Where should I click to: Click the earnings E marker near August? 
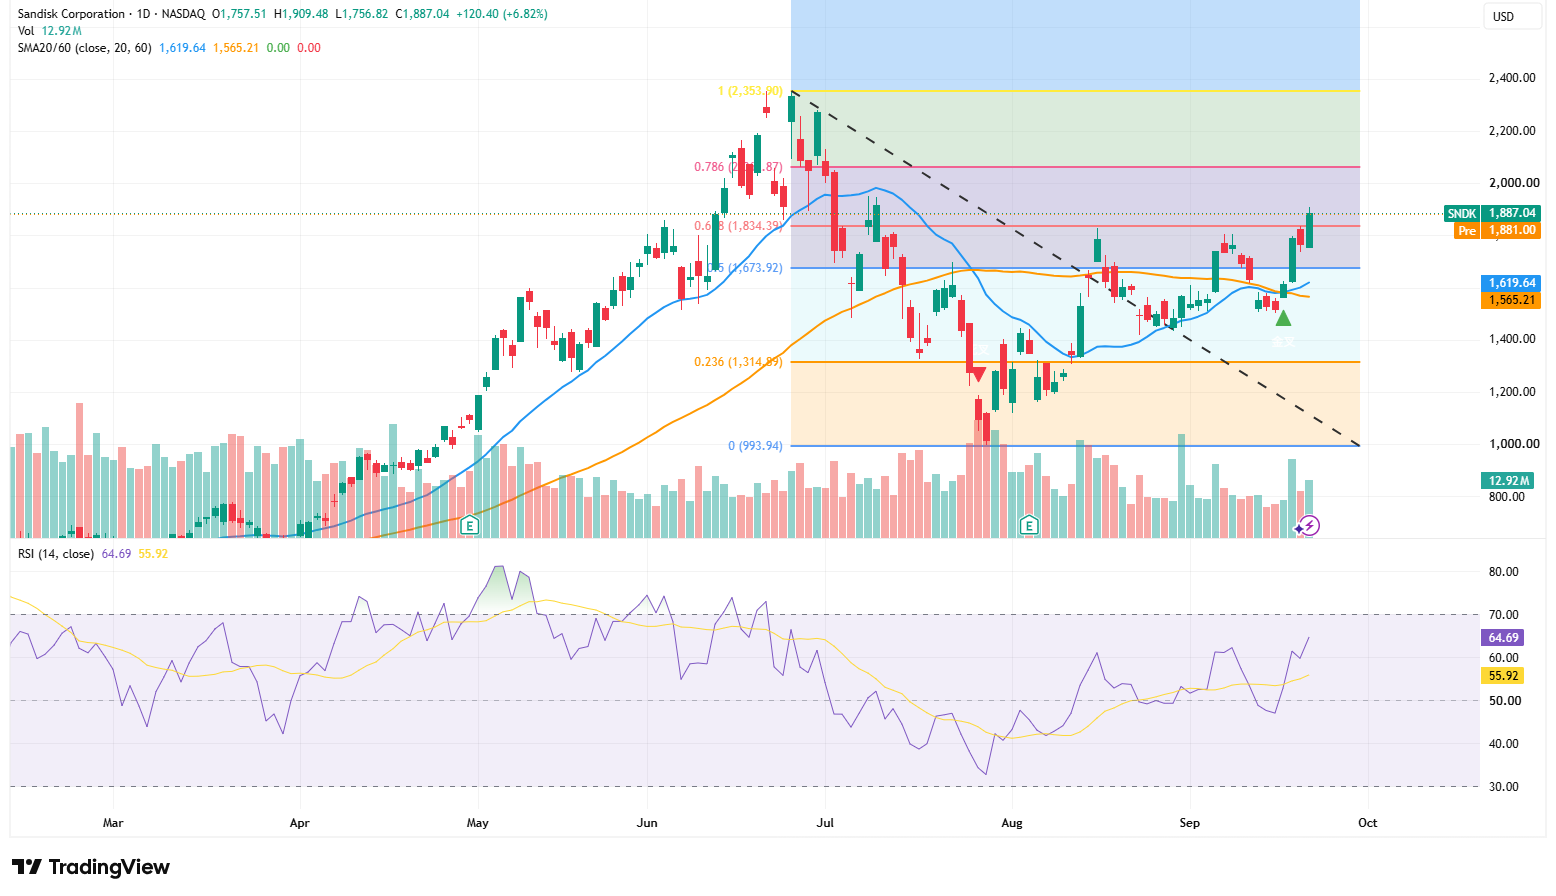coord(1028,525)
